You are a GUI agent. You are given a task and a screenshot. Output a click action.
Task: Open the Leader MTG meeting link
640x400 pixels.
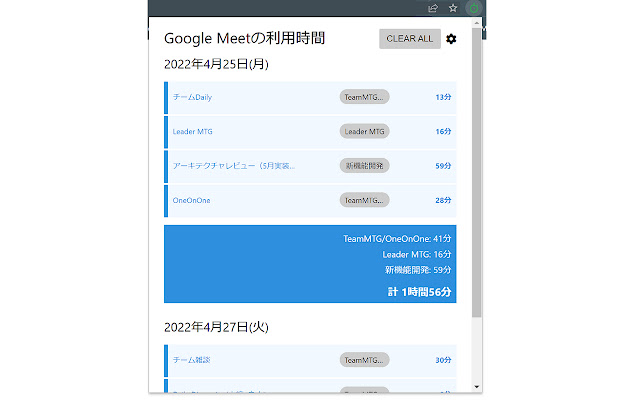click(192, 131)
